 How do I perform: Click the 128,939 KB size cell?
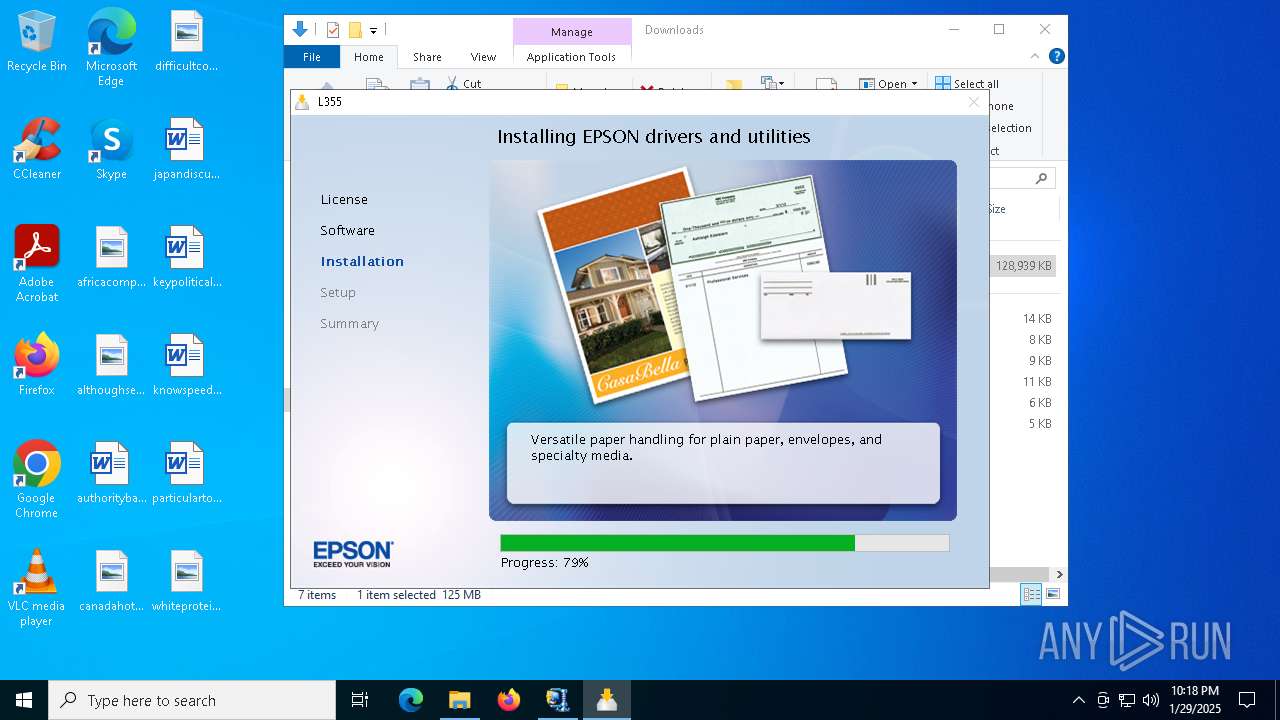1023,266
